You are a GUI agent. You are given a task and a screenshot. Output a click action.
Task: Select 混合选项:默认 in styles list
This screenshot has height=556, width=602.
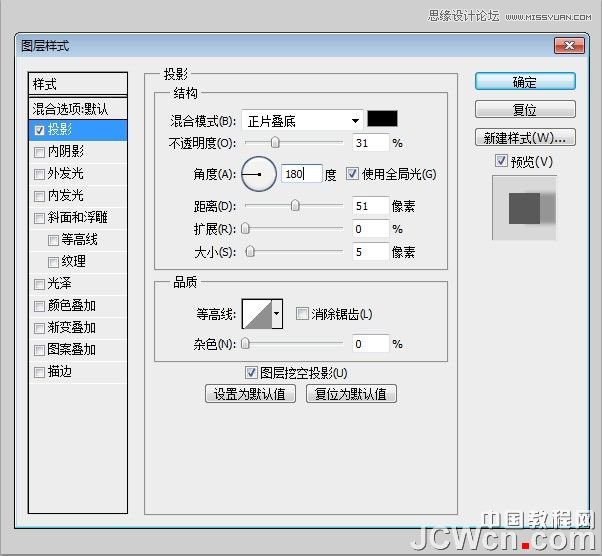[x=78, y=109]
